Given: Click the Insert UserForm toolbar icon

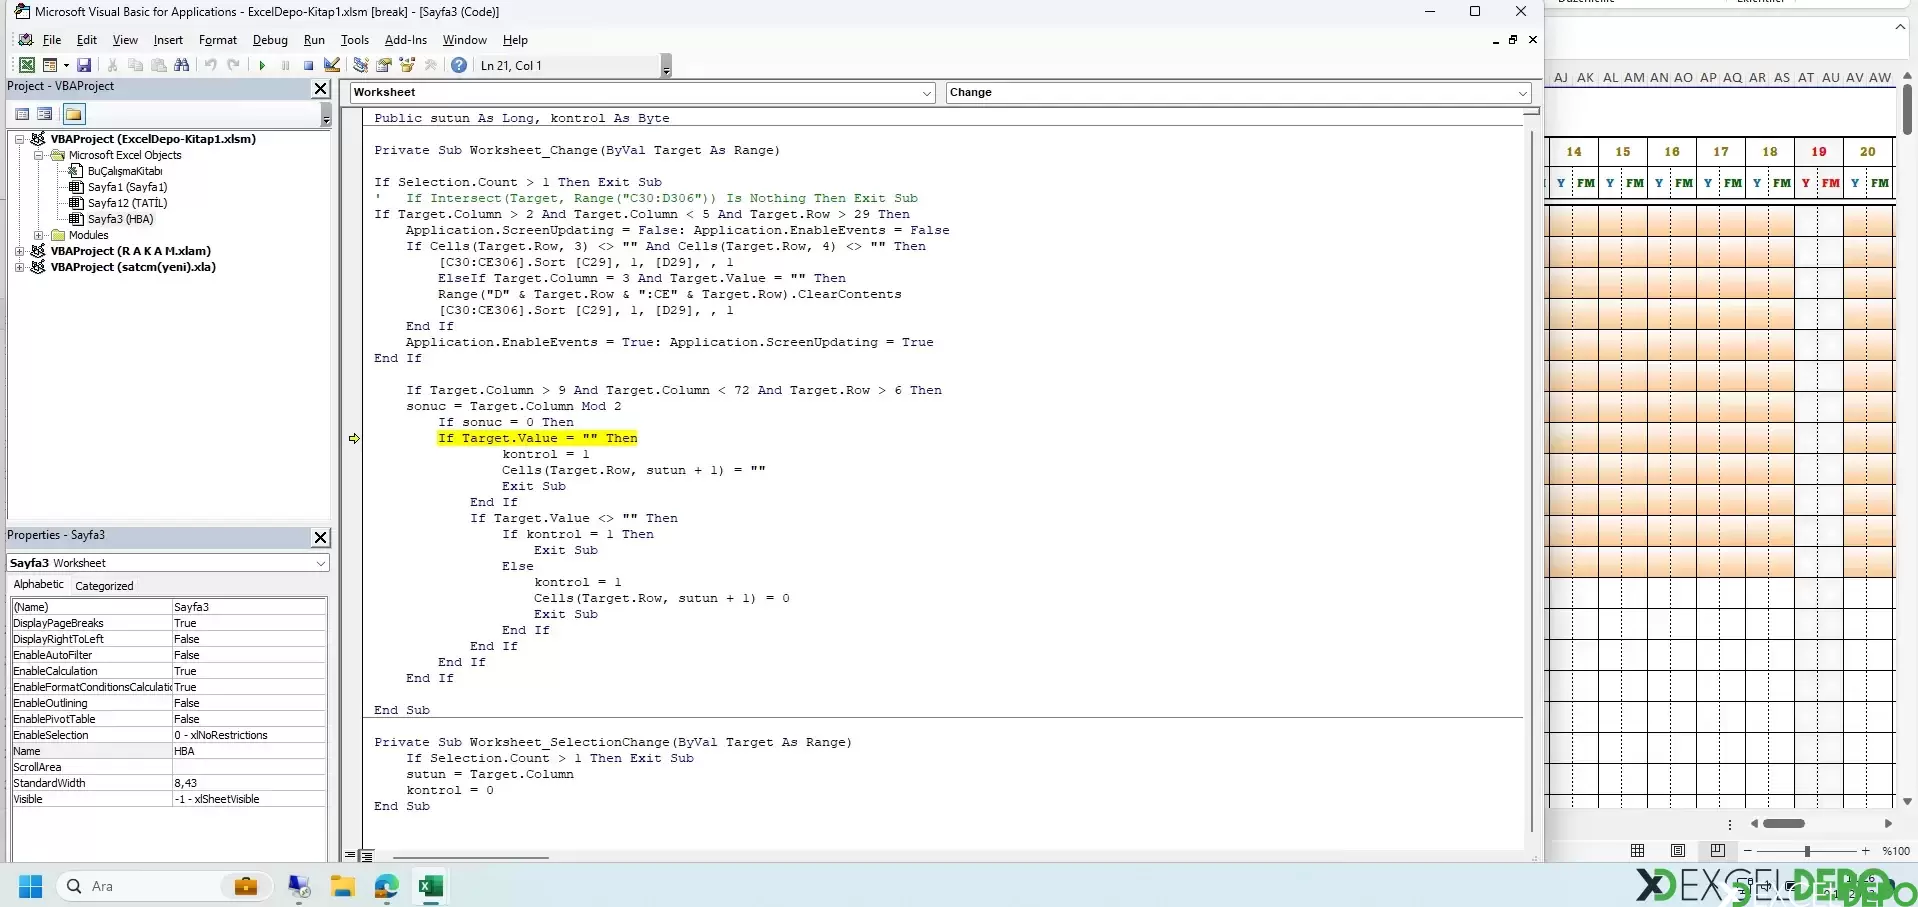Looking at the screenshot, I should (x=49, y=65).
